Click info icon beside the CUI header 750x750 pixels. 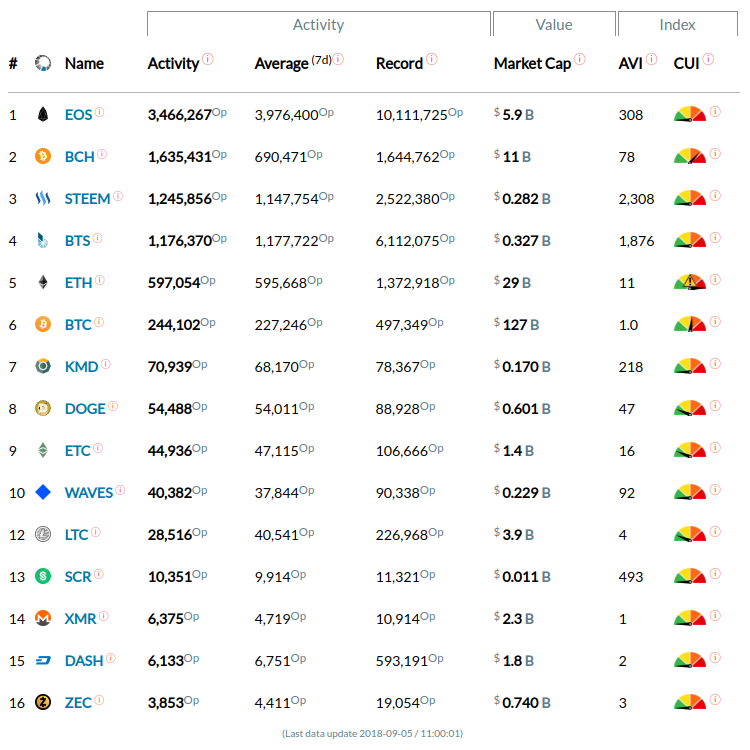708,60
